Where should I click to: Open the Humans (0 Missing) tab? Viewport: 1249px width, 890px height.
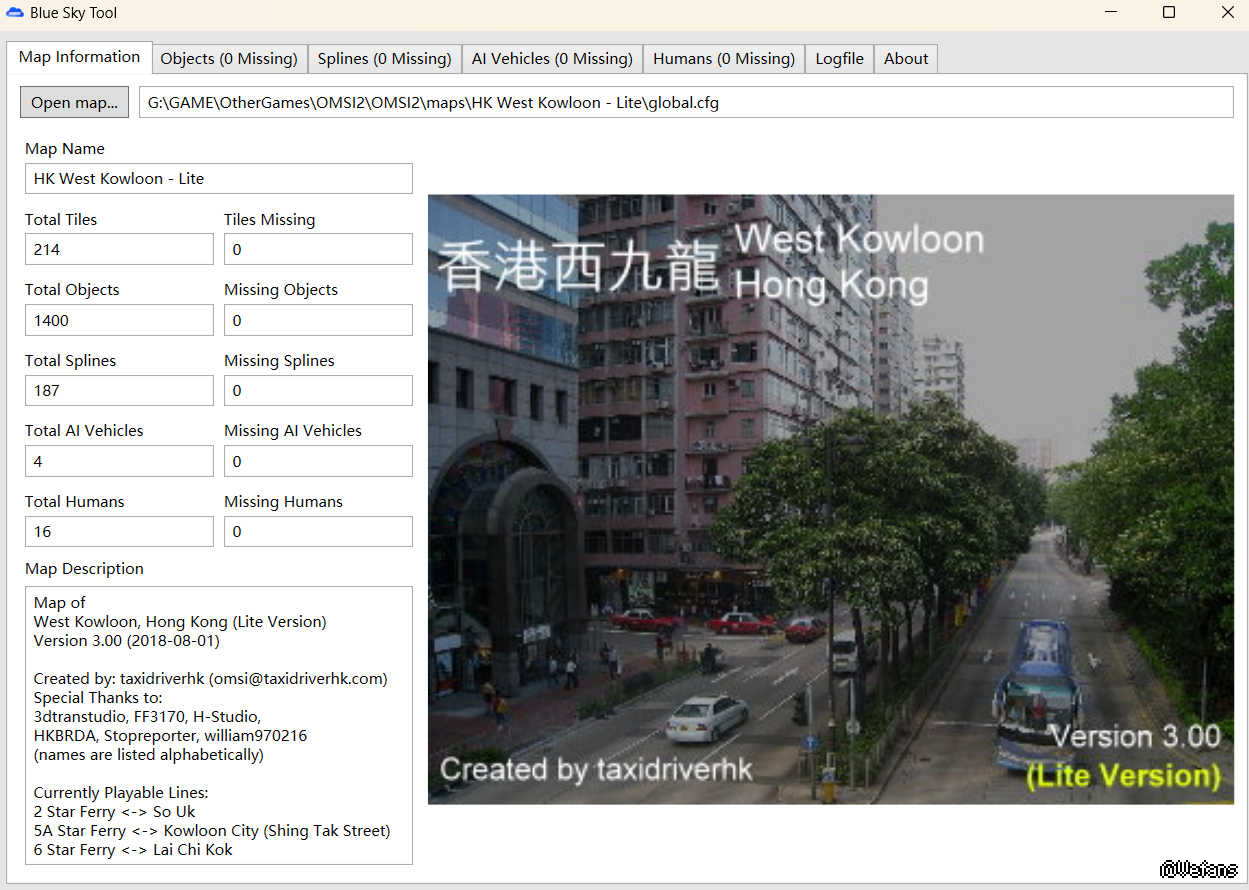click(723, 59)
